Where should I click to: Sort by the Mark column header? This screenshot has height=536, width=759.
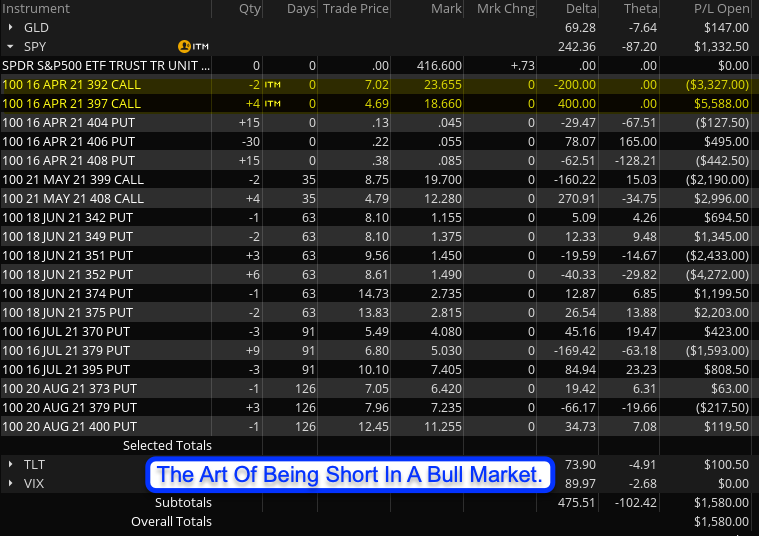pyautogui.click(x=446, y=9)
